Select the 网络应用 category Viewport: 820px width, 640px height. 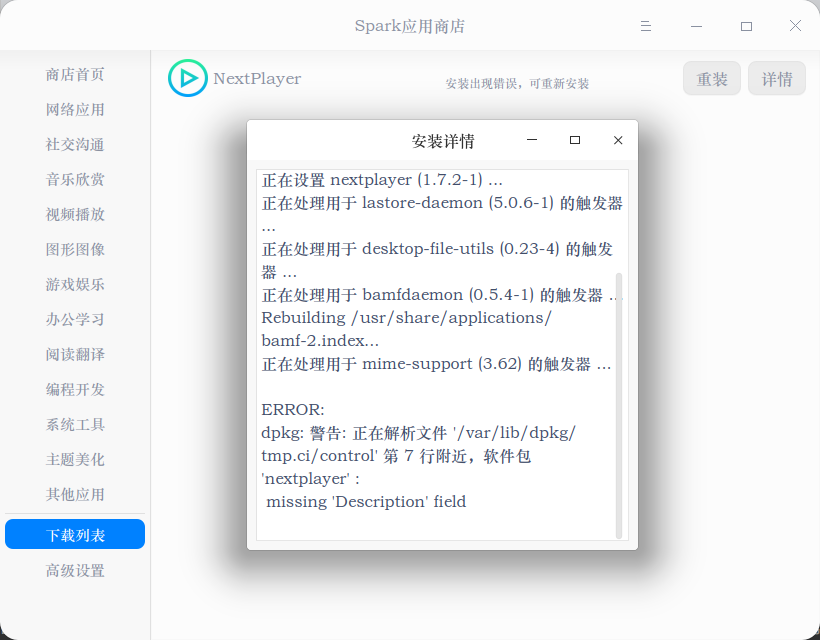click(x=75, y=110)
